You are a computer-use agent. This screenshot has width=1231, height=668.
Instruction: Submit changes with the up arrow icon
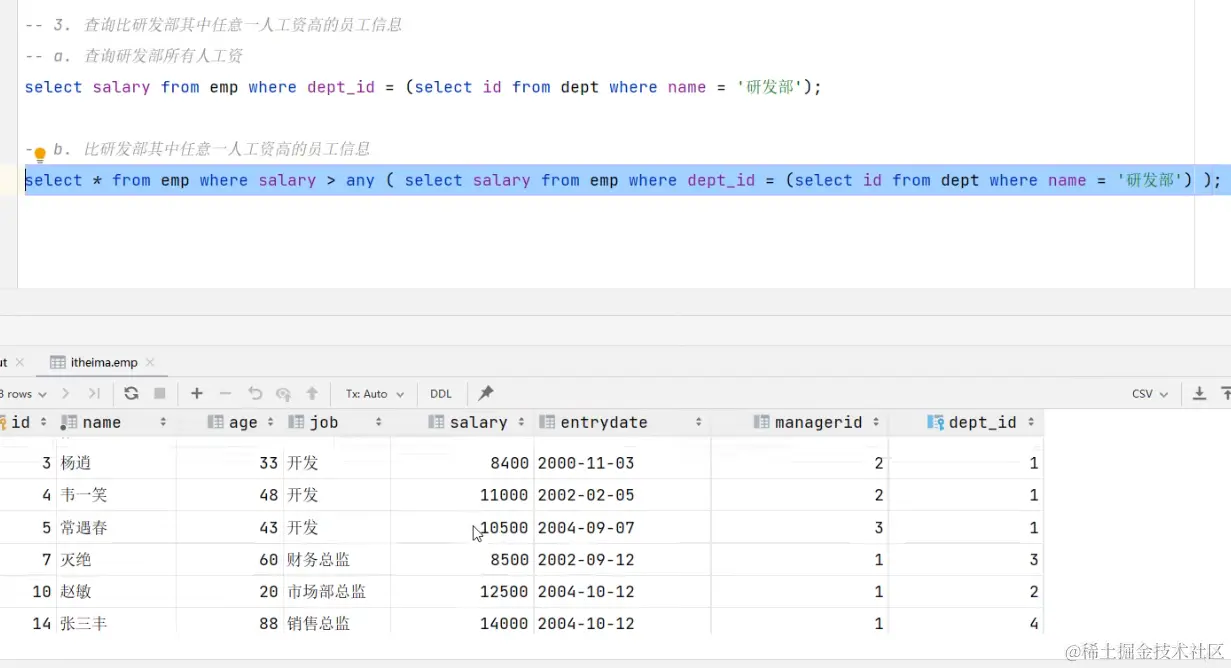click(x=312, y=394)
